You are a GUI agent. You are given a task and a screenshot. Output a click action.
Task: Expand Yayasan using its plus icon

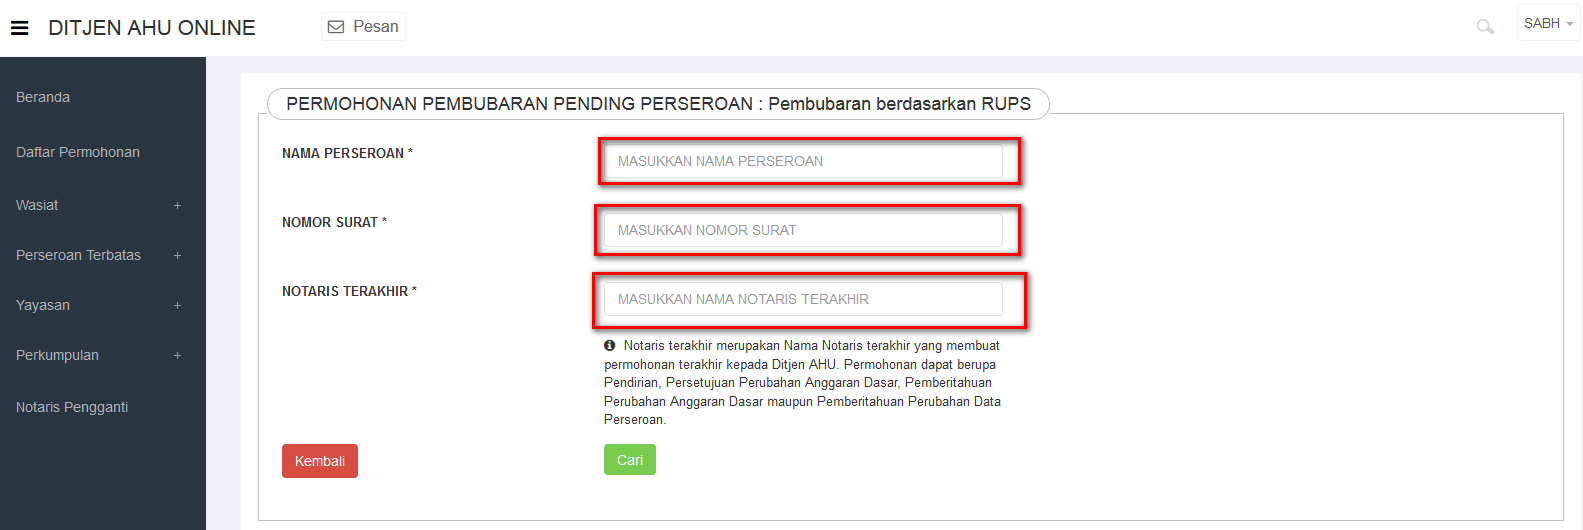pos(177,306)
